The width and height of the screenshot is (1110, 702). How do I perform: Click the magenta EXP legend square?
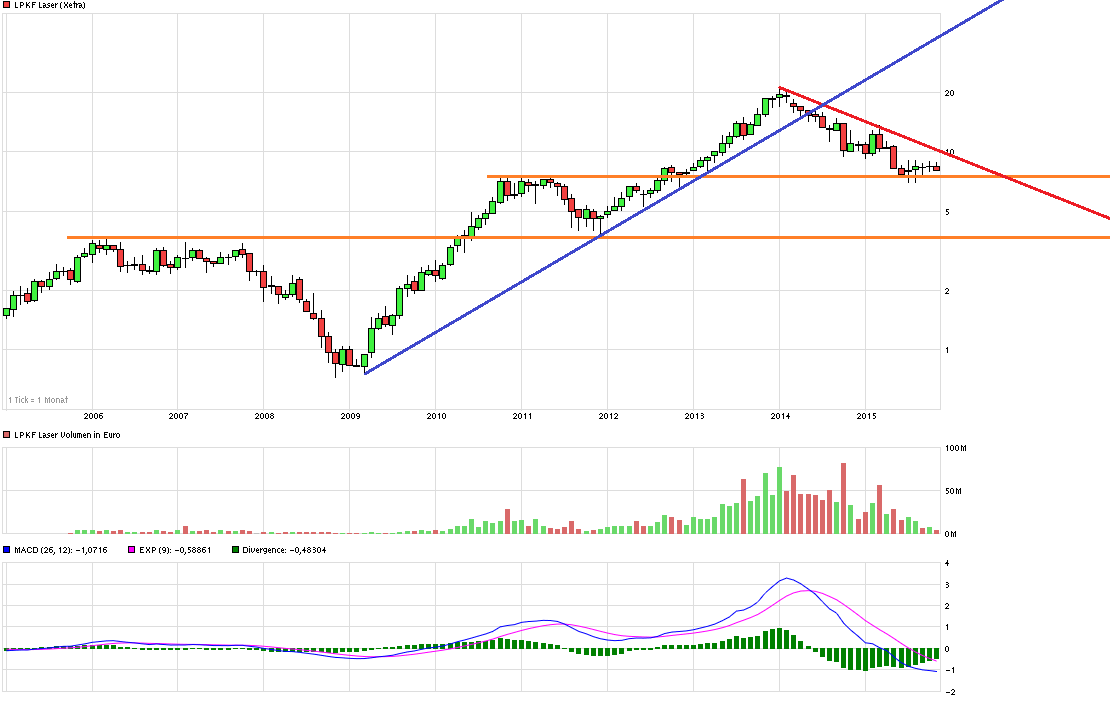[x=131, y=550]
